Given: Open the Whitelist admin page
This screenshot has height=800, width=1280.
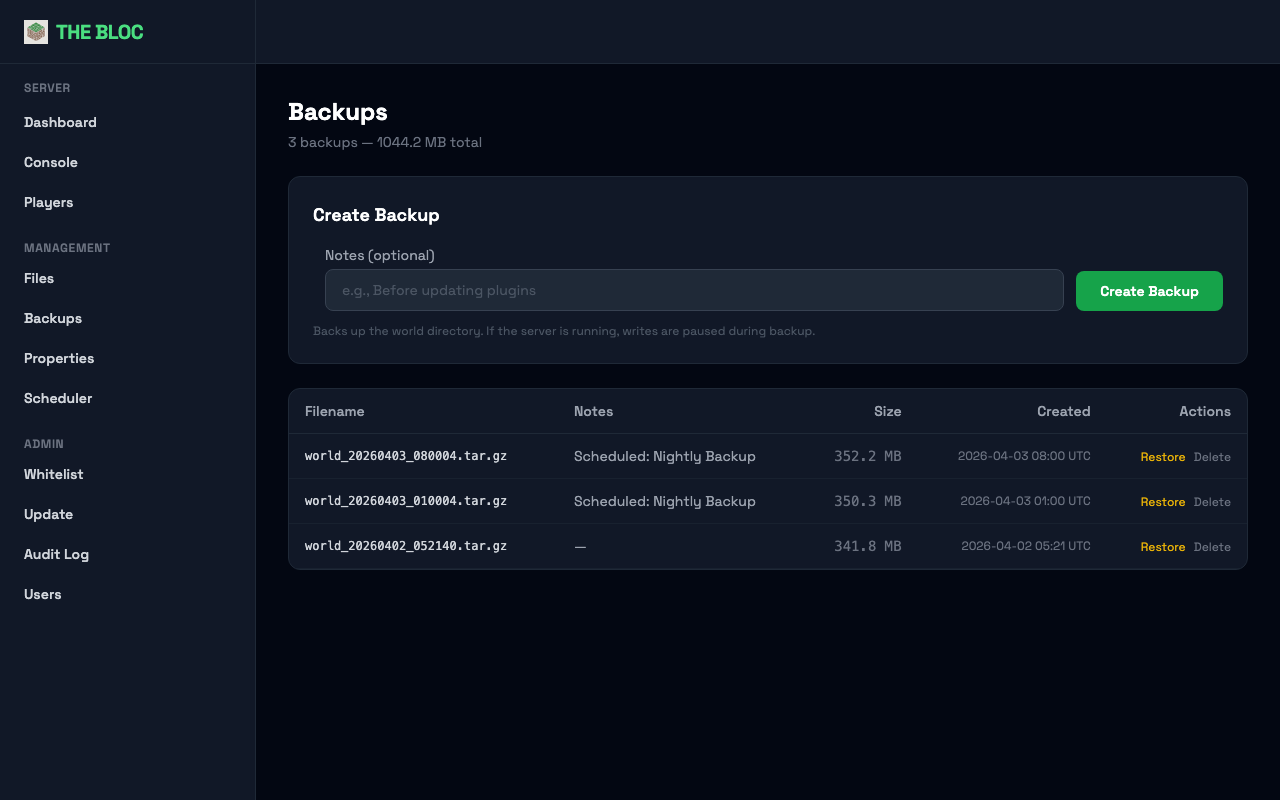Looking at the screenshot, I should click(x=53, y=474).
